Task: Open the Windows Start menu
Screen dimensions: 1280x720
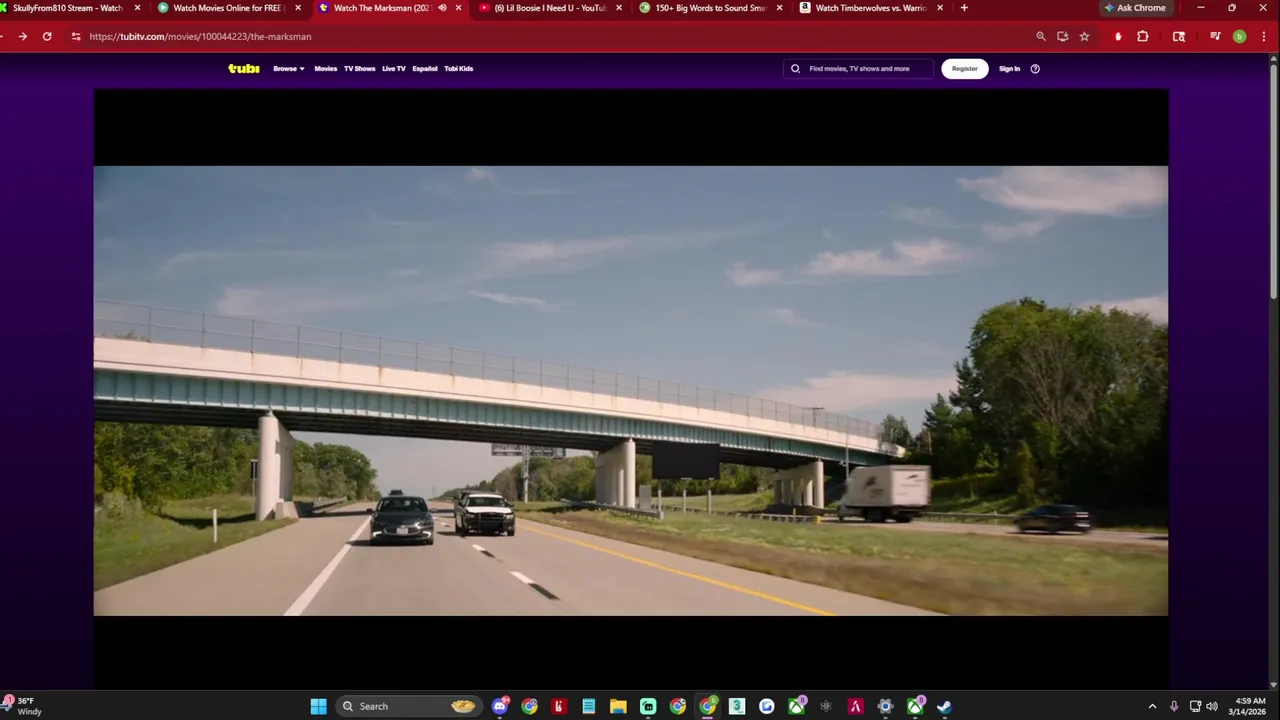Action: tap(318, 706)
